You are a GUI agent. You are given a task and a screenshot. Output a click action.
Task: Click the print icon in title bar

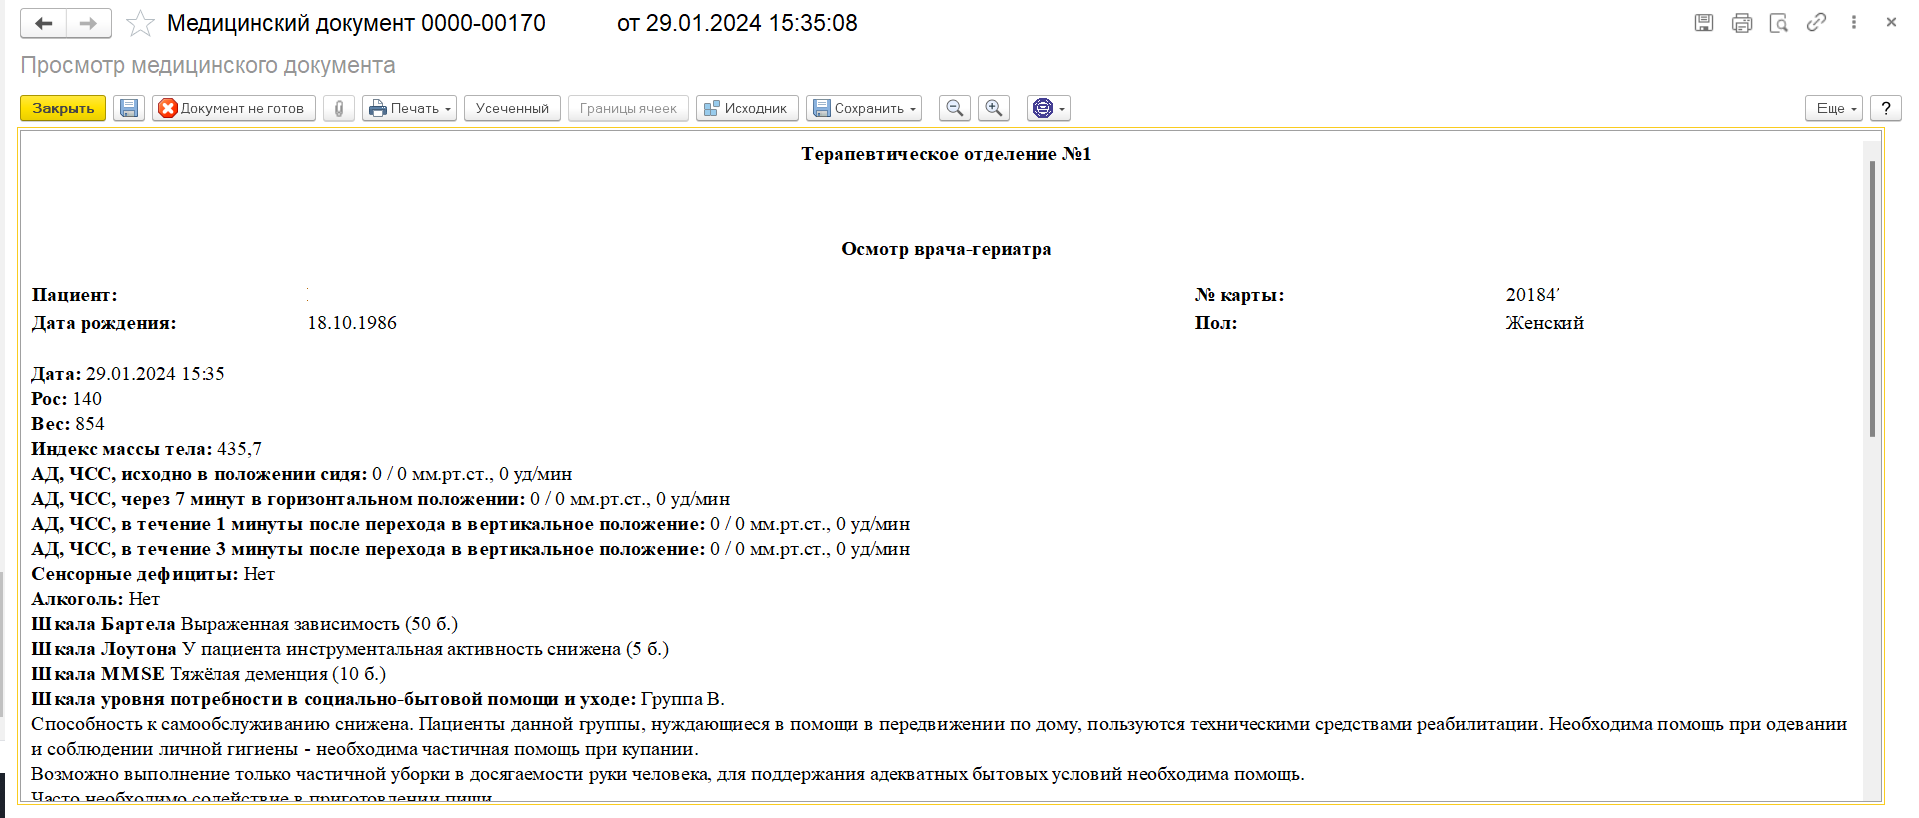click(x=1742, y=23)
